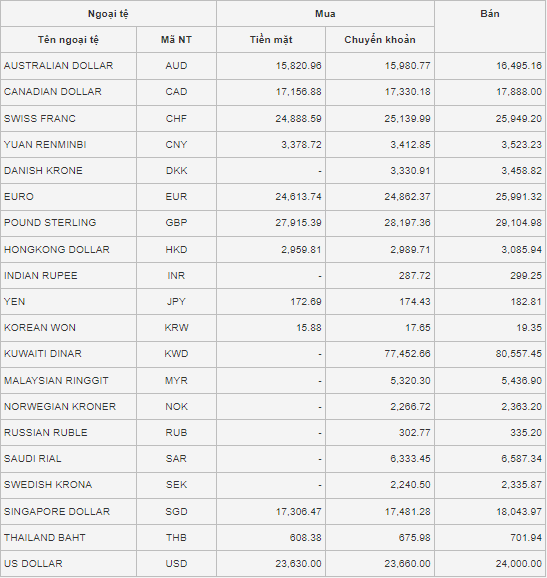Click the Bán column header

click(490, 14)
